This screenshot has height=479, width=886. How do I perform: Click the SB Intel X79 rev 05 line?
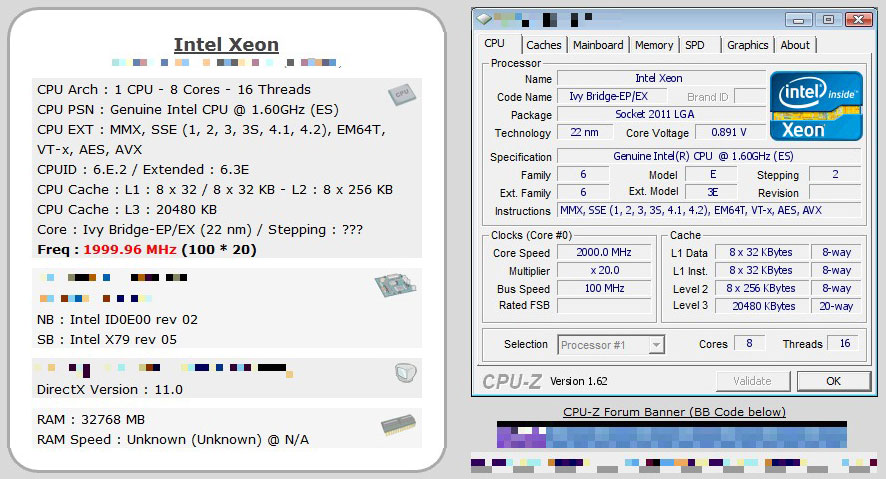point(107,339)
